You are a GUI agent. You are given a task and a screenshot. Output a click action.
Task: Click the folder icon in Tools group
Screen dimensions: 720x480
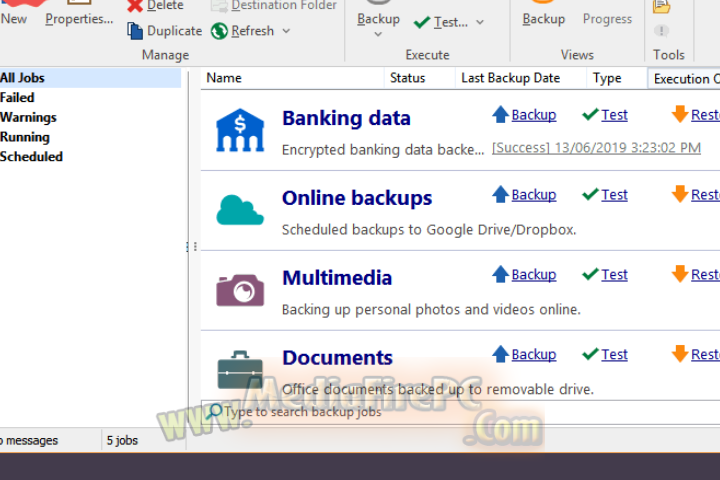coord(661,6)
